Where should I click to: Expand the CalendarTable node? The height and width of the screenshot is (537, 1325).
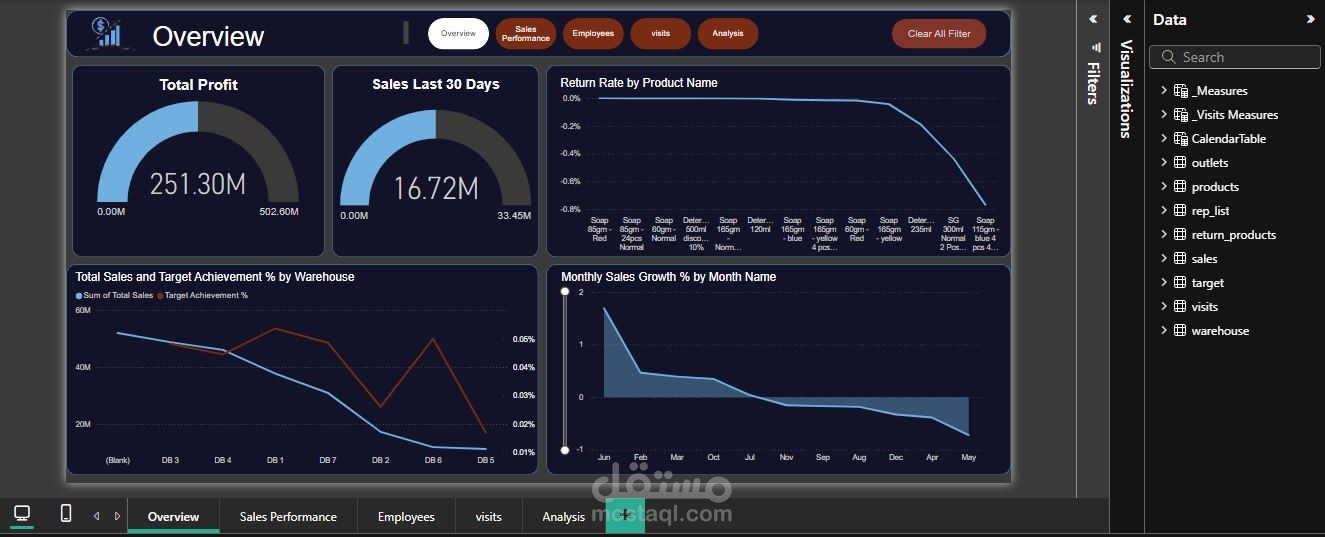click(x=1163, y=139)
